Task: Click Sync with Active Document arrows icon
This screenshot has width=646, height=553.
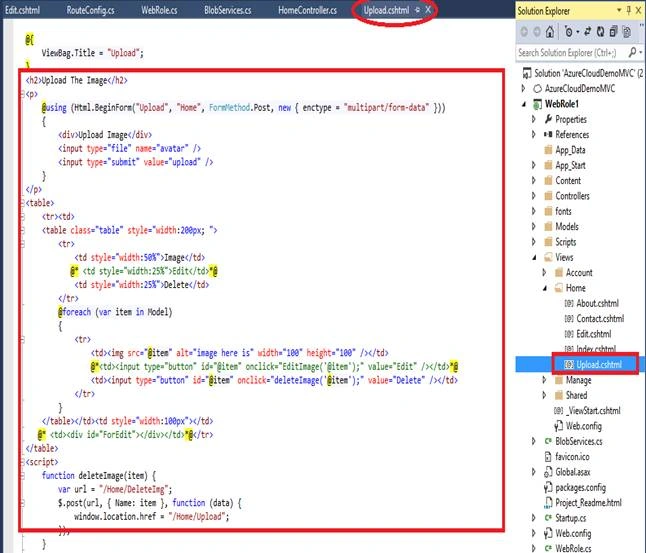Action: (587, 32)
